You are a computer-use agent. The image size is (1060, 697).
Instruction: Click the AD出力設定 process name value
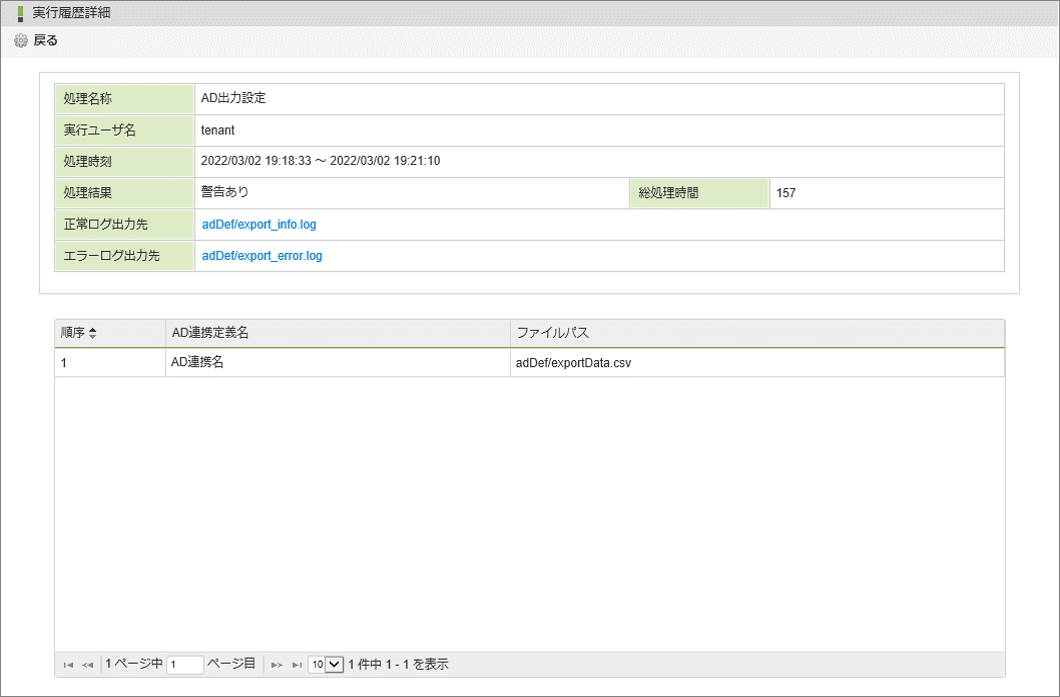point(233,99)
